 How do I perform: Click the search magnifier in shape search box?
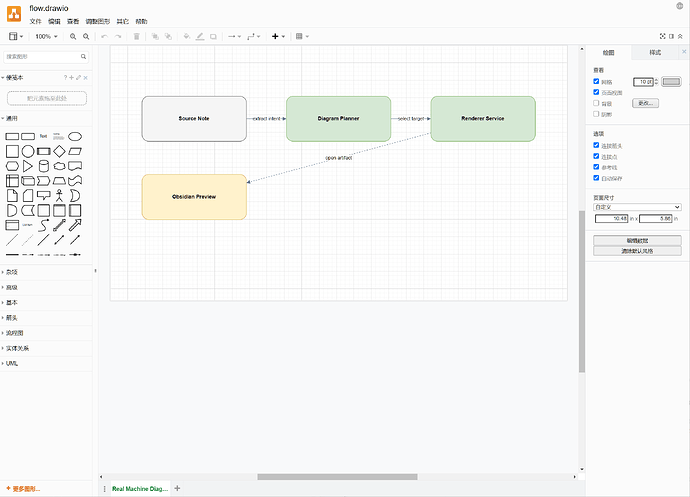tap(83, 57)
